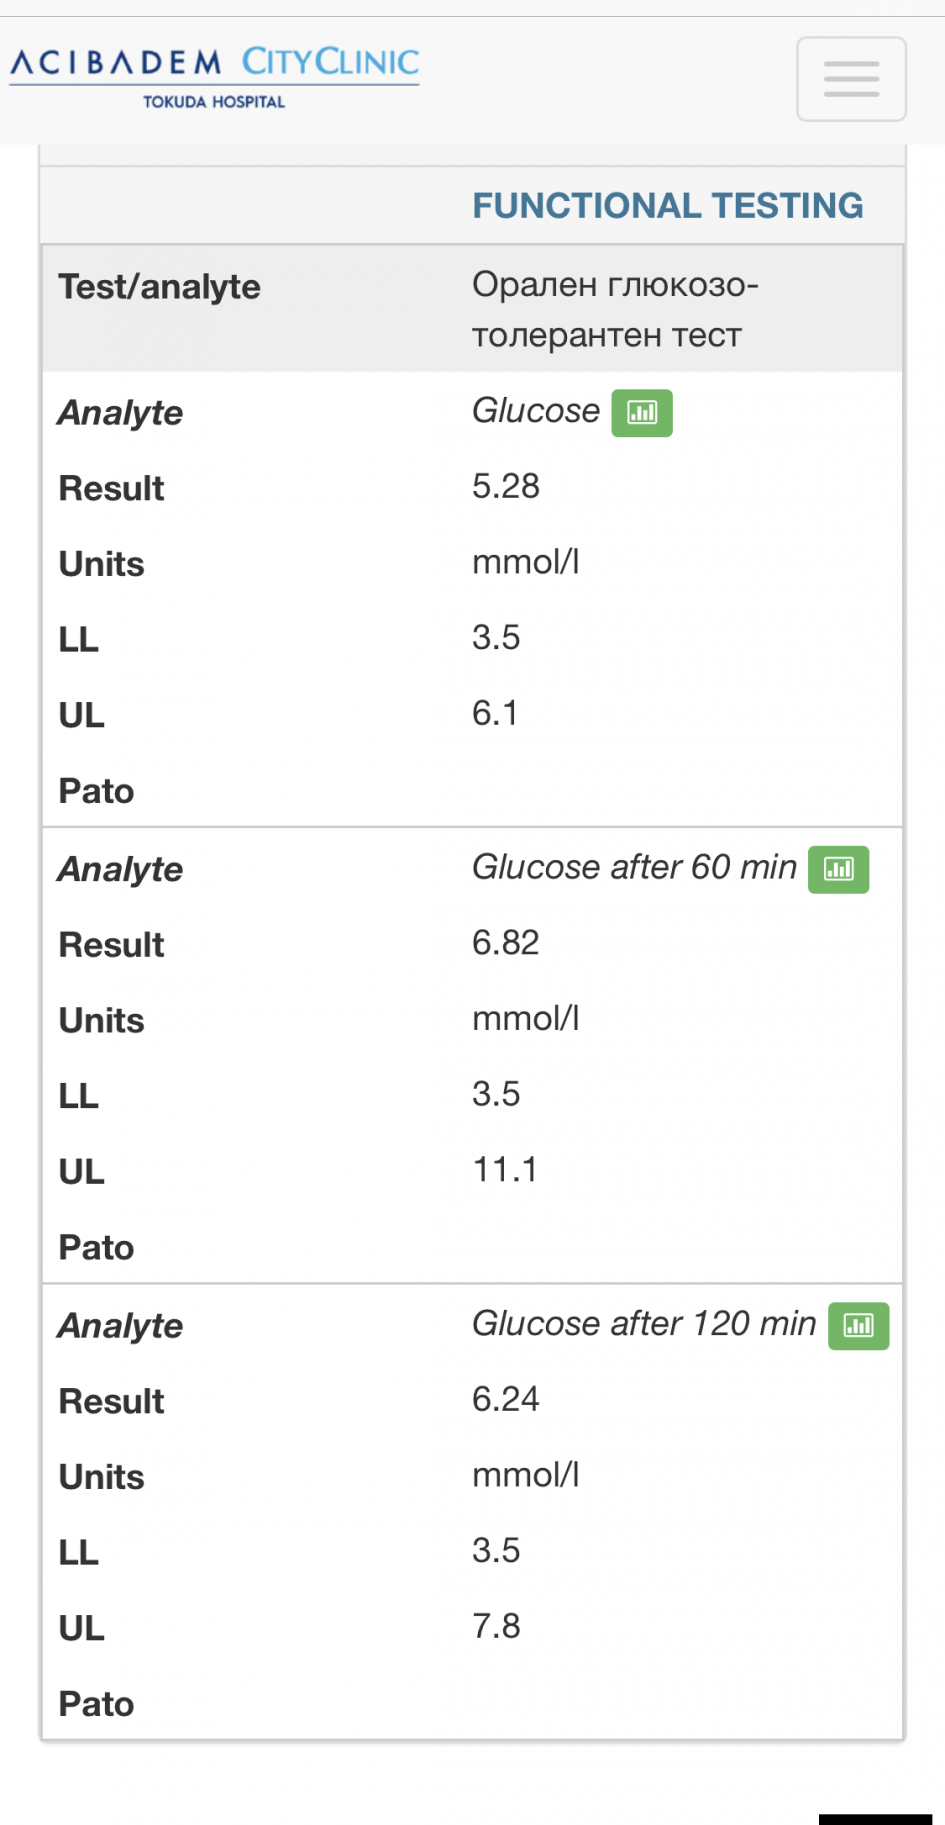
Task: Click the fasting glucose result 5.28
Action: 505,487
